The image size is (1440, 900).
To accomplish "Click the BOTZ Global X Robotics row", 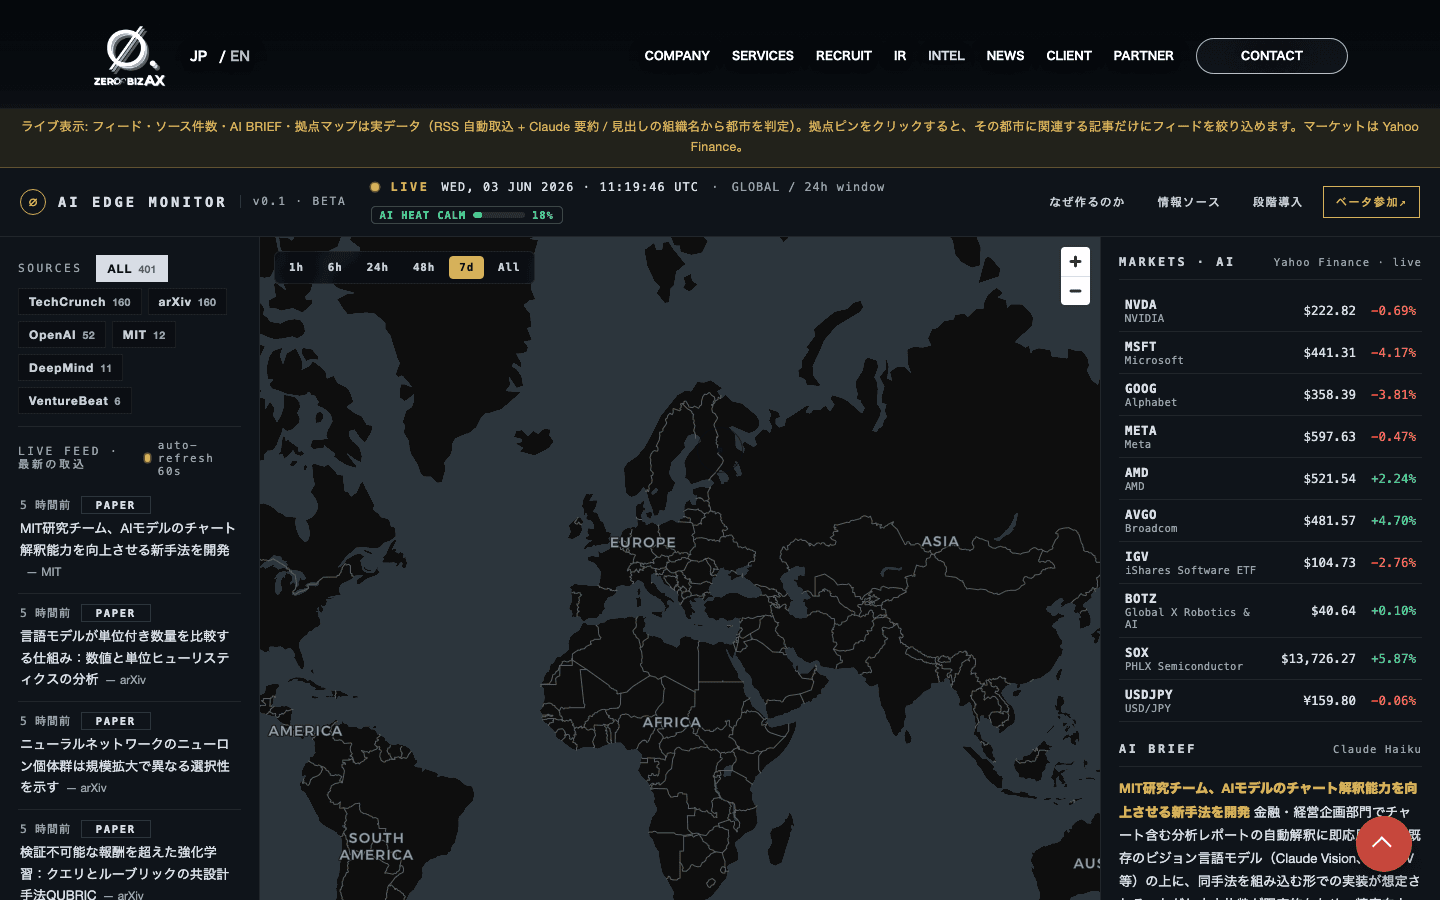I will [x=1270, y=611].
